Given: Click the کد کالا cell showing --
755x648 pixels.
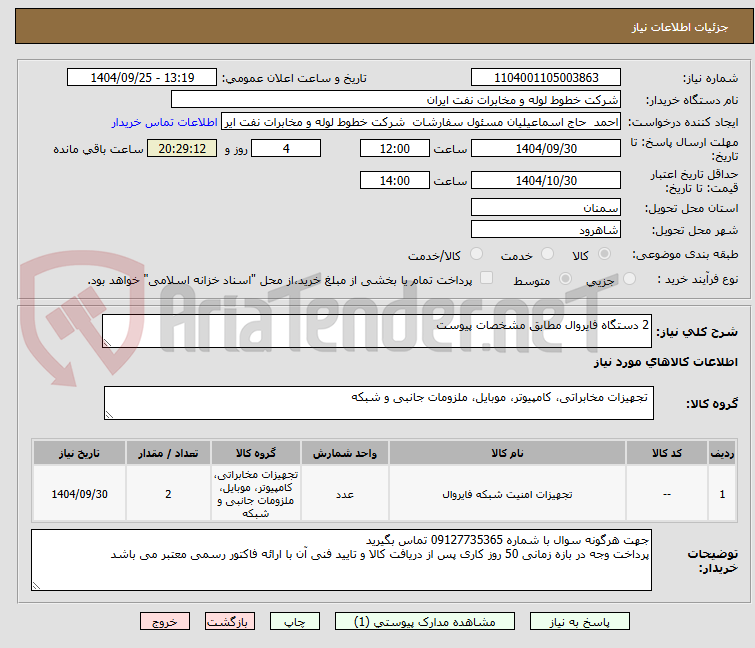Looking at the screenshot, I should click(666, 494).
